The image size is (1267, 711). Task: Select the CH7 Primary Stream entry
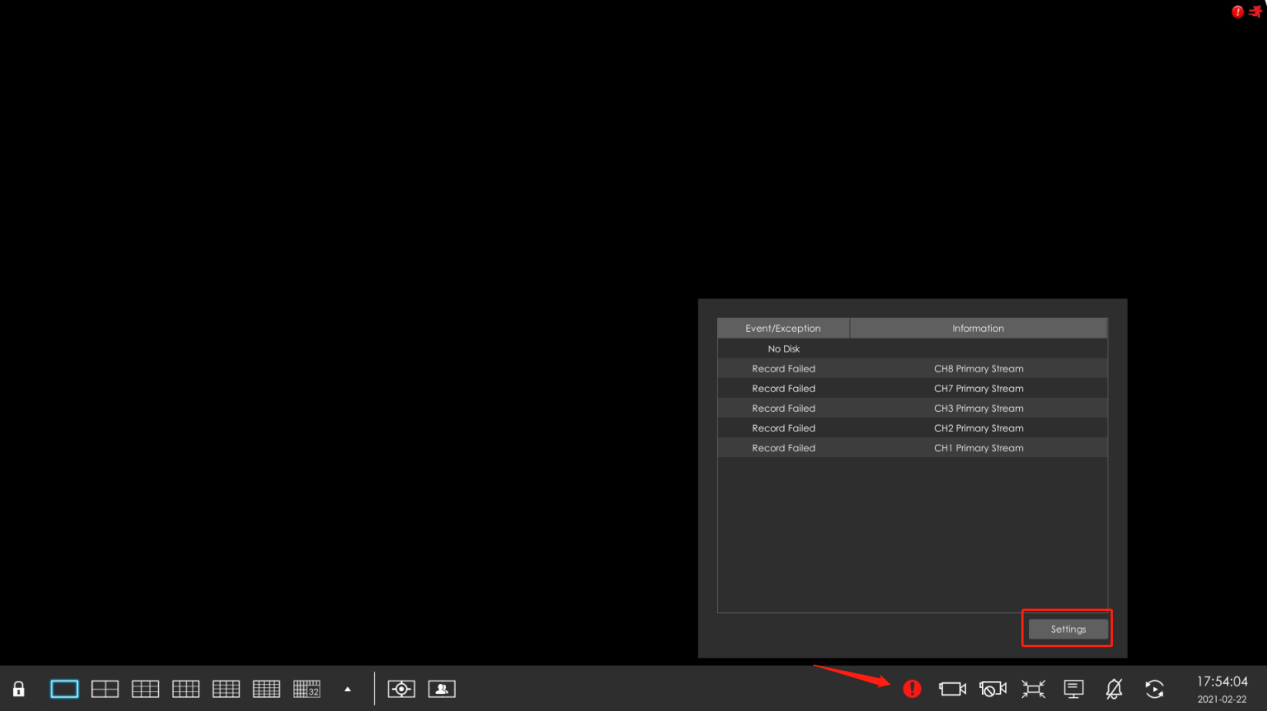(979, 389)
